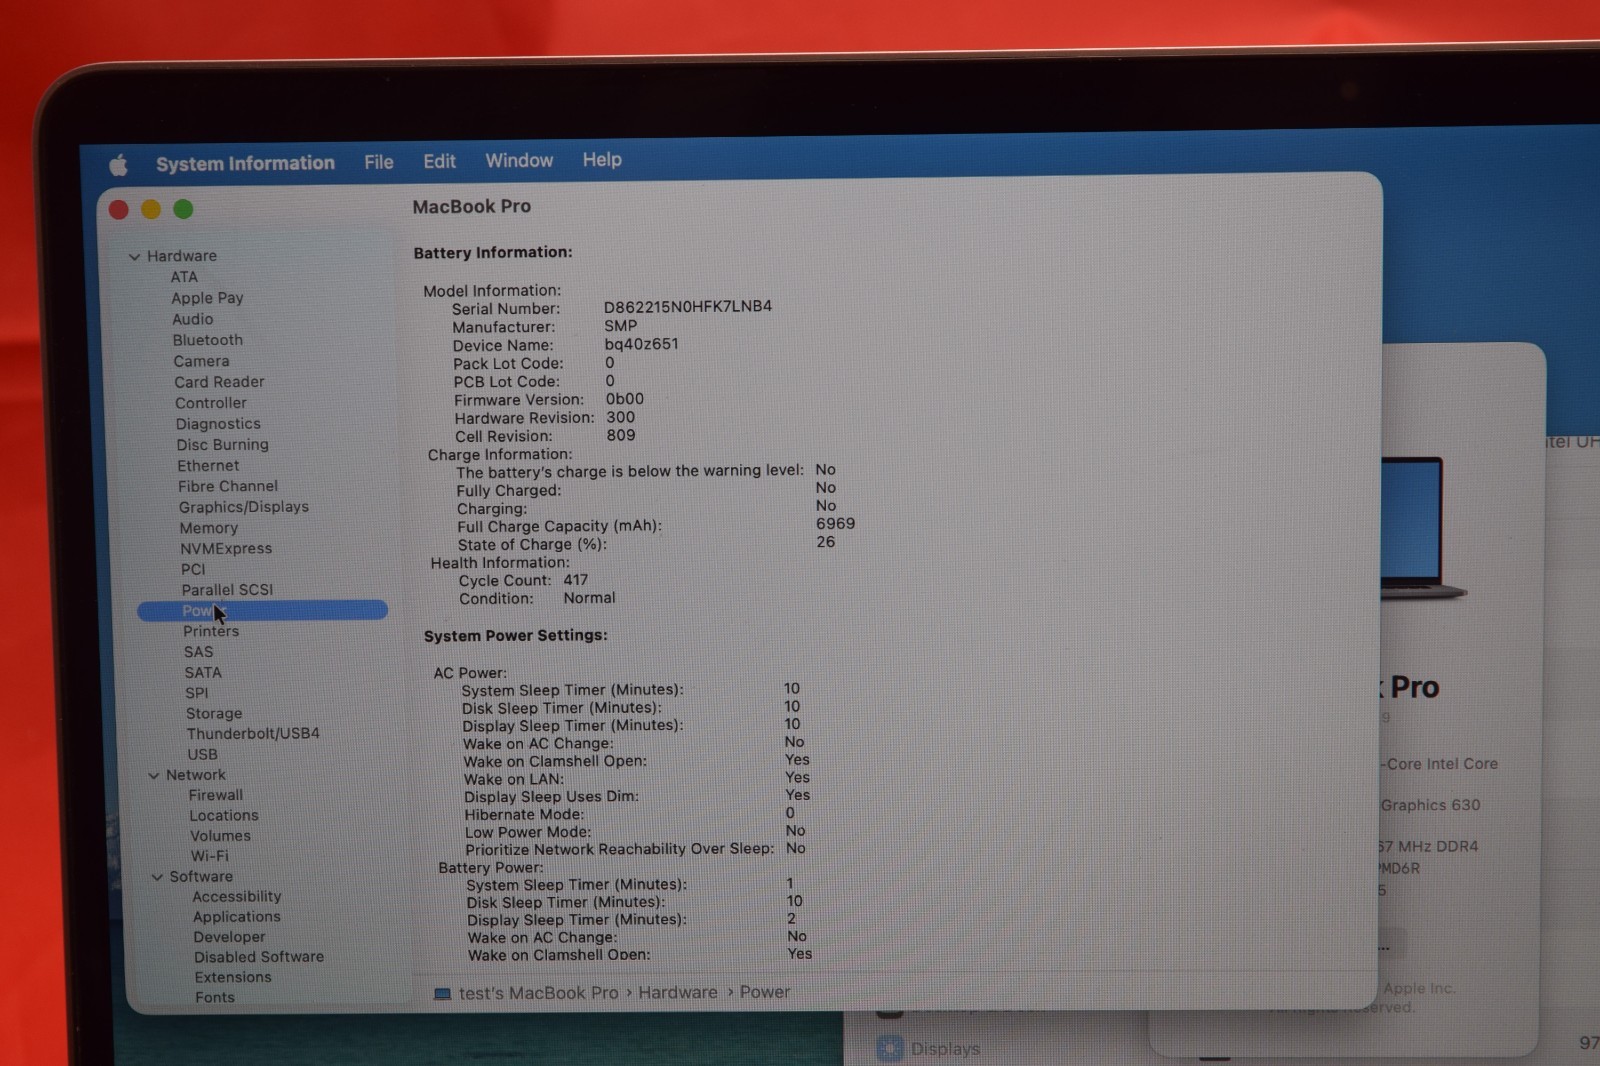
Task: Click Displays icon in background window
Action: 889,1049
